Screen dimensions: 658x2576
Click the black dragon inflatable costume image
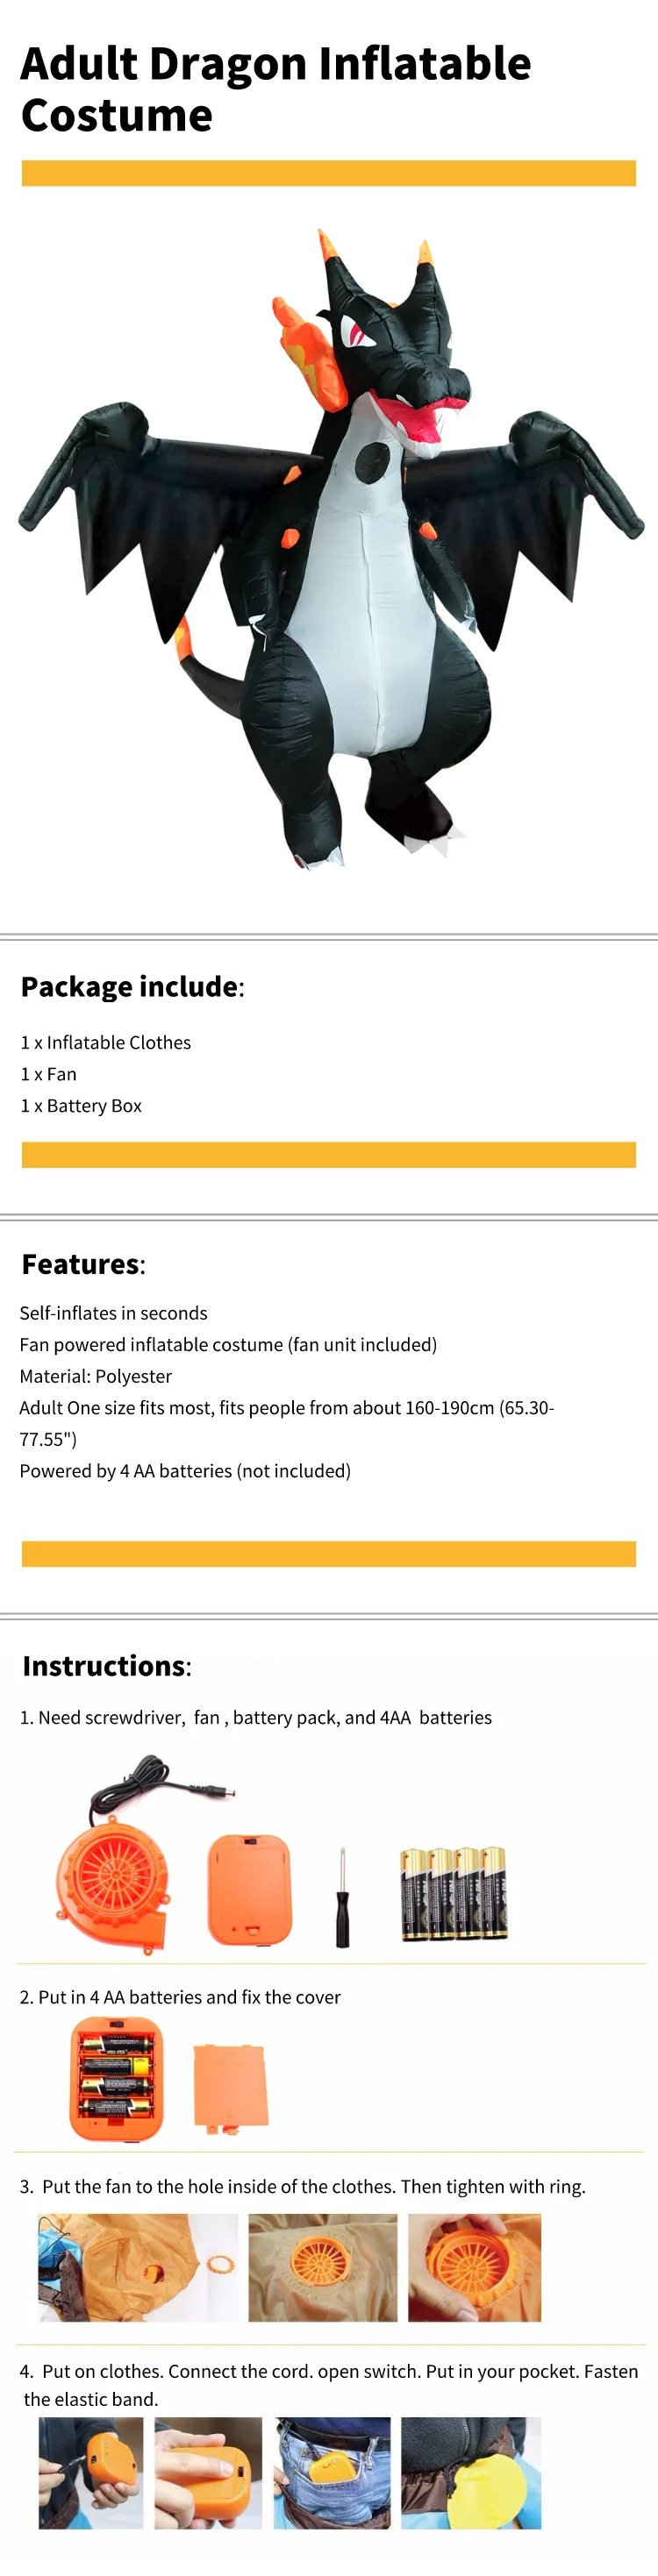click(x=330, y=550)
